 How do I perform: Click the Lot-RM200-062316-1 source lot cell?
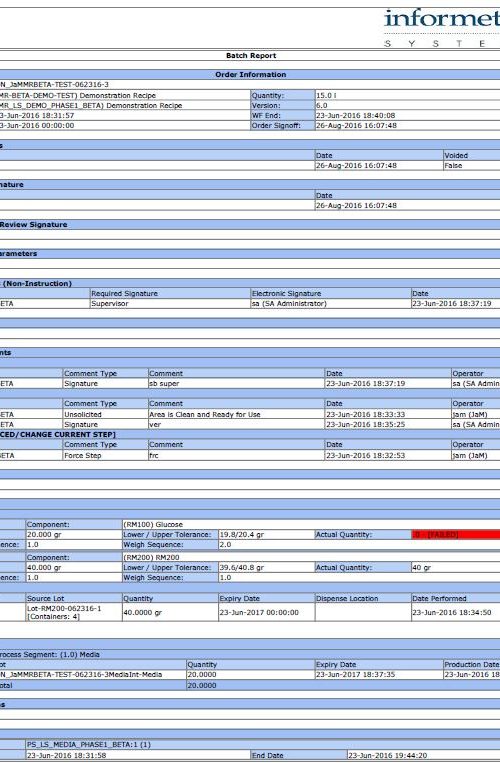tap(73, 613)
